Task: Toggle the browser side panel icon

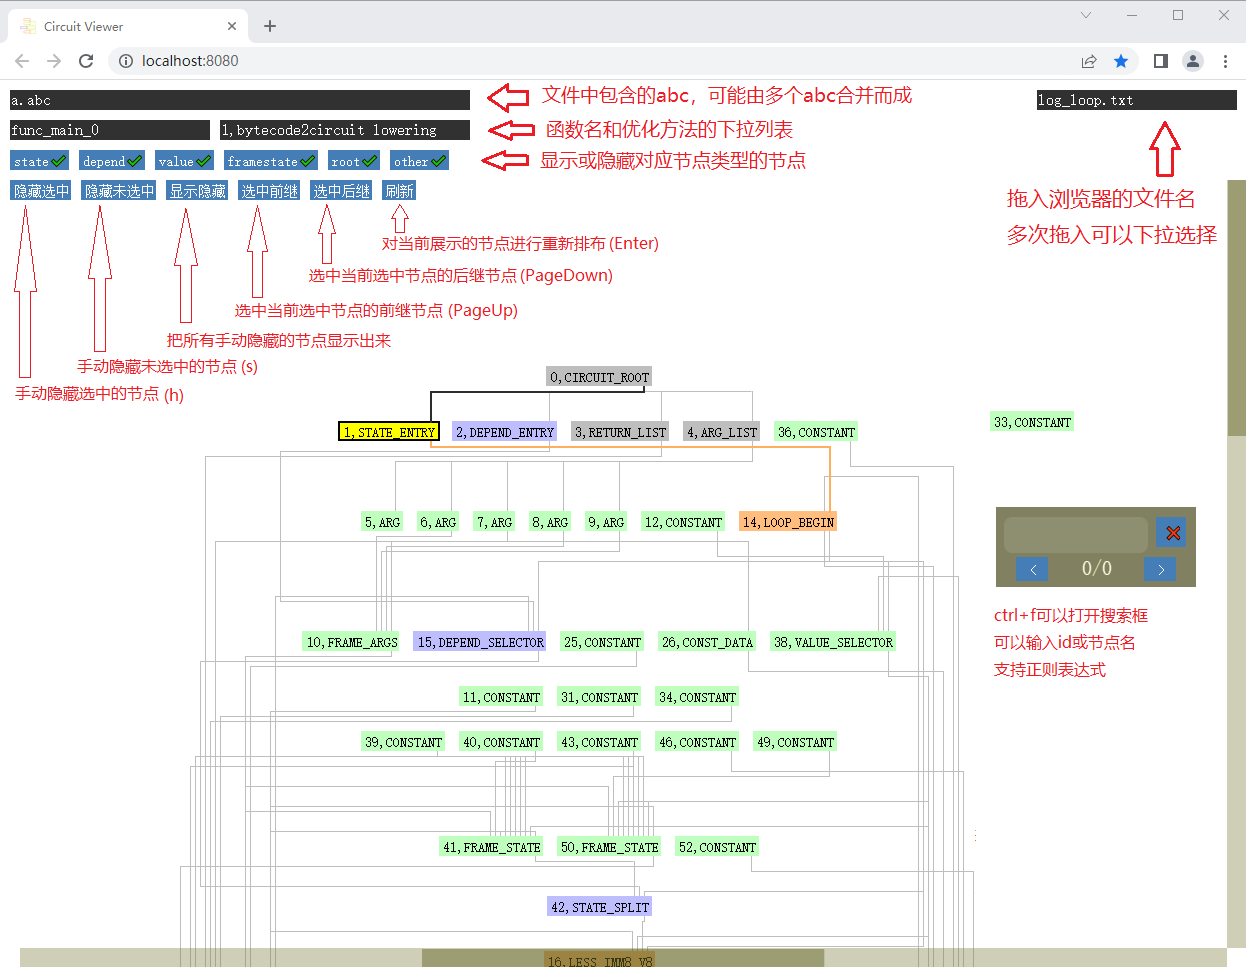Action: [1160, 61]
